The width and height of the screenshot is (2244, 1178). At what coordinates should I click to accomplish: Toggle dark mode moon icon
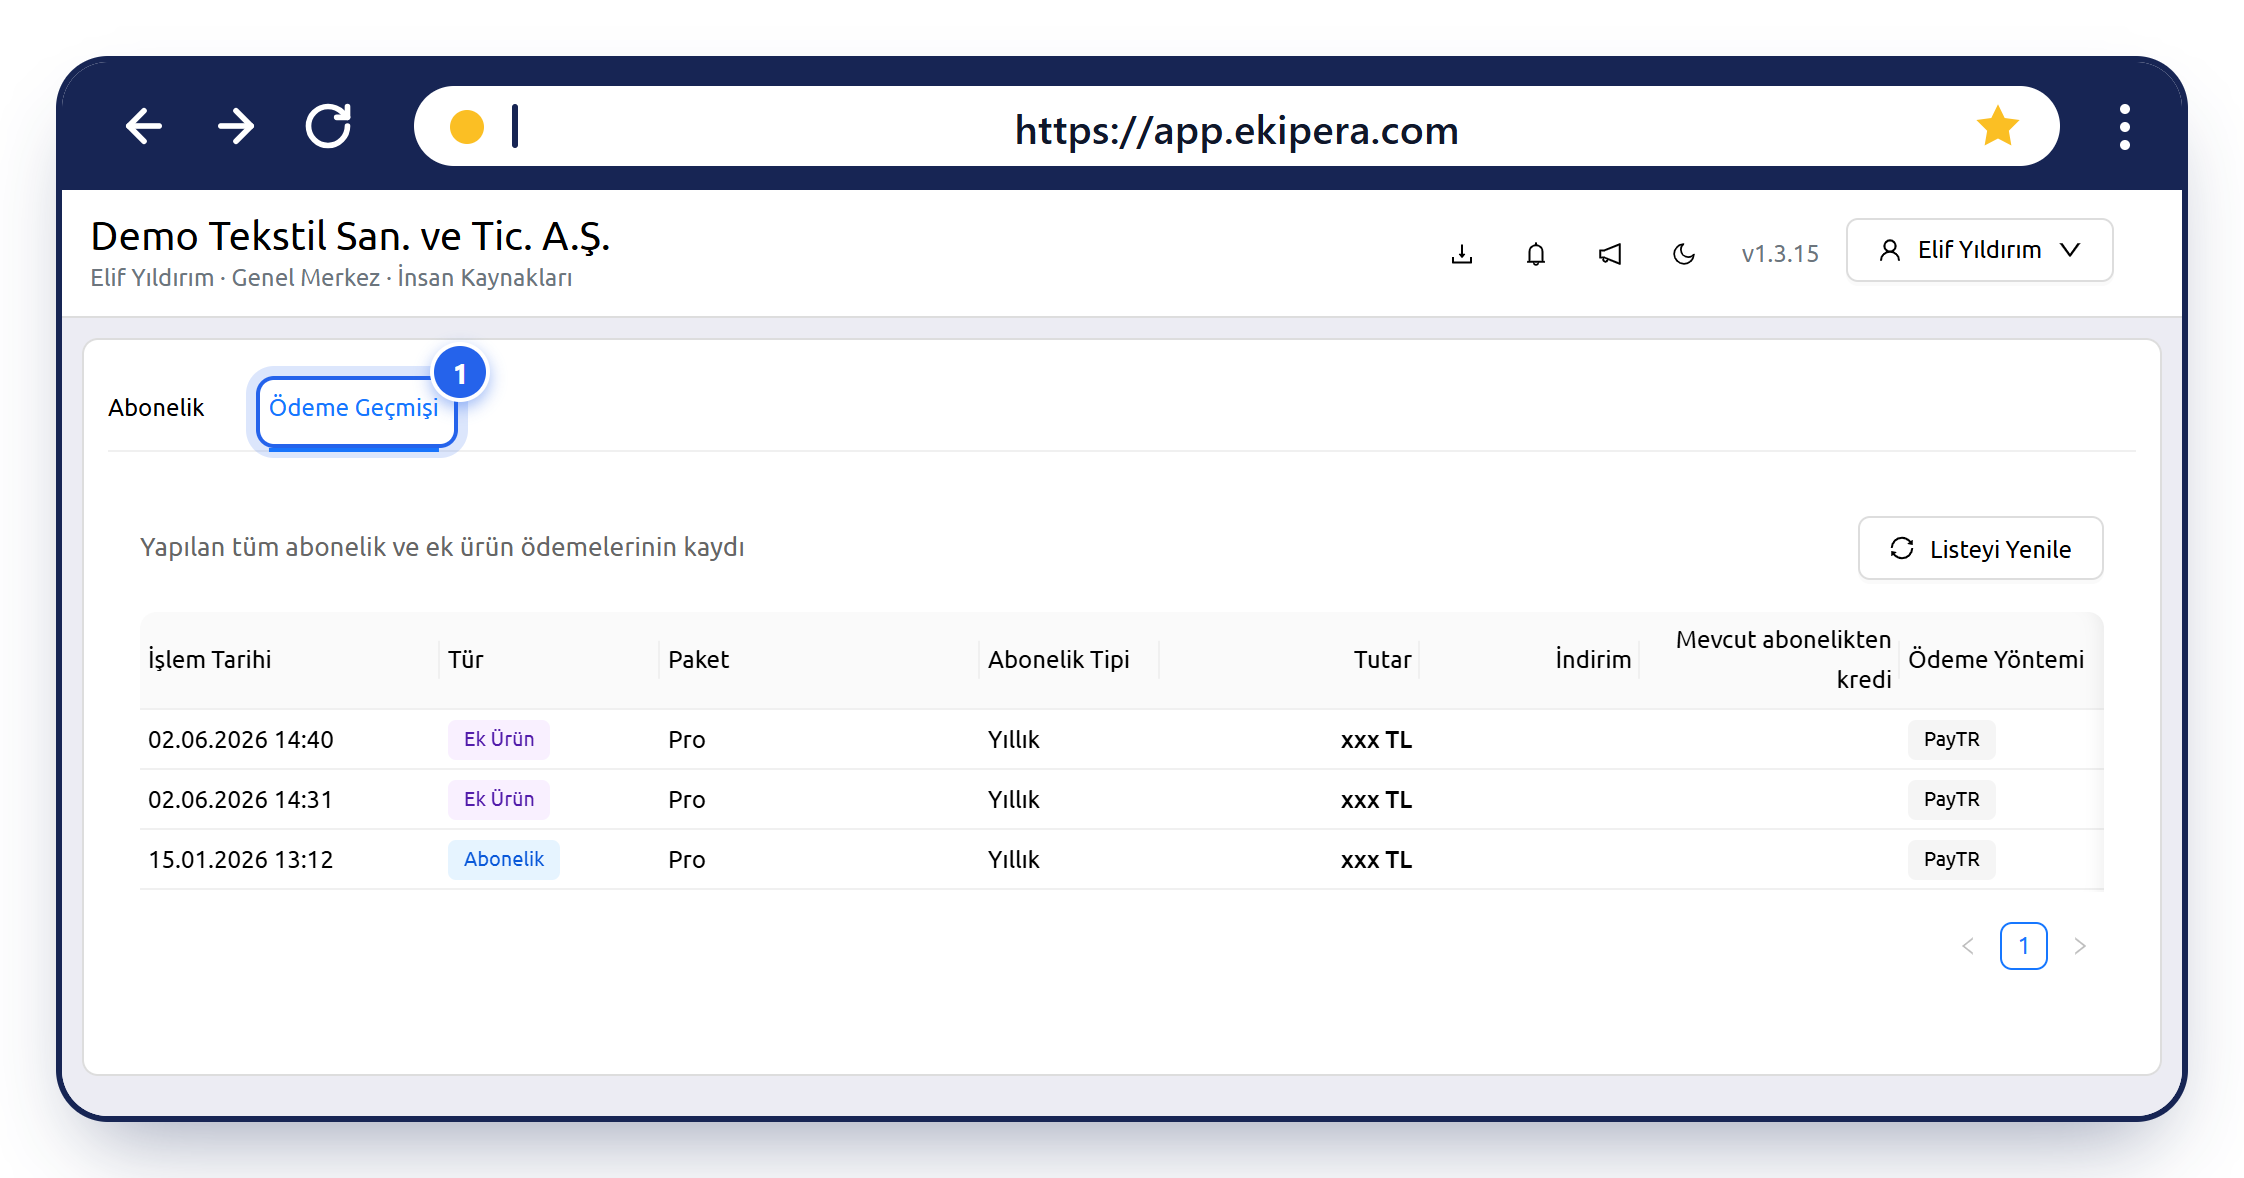pyautogui.click(x=1684, y=254)
